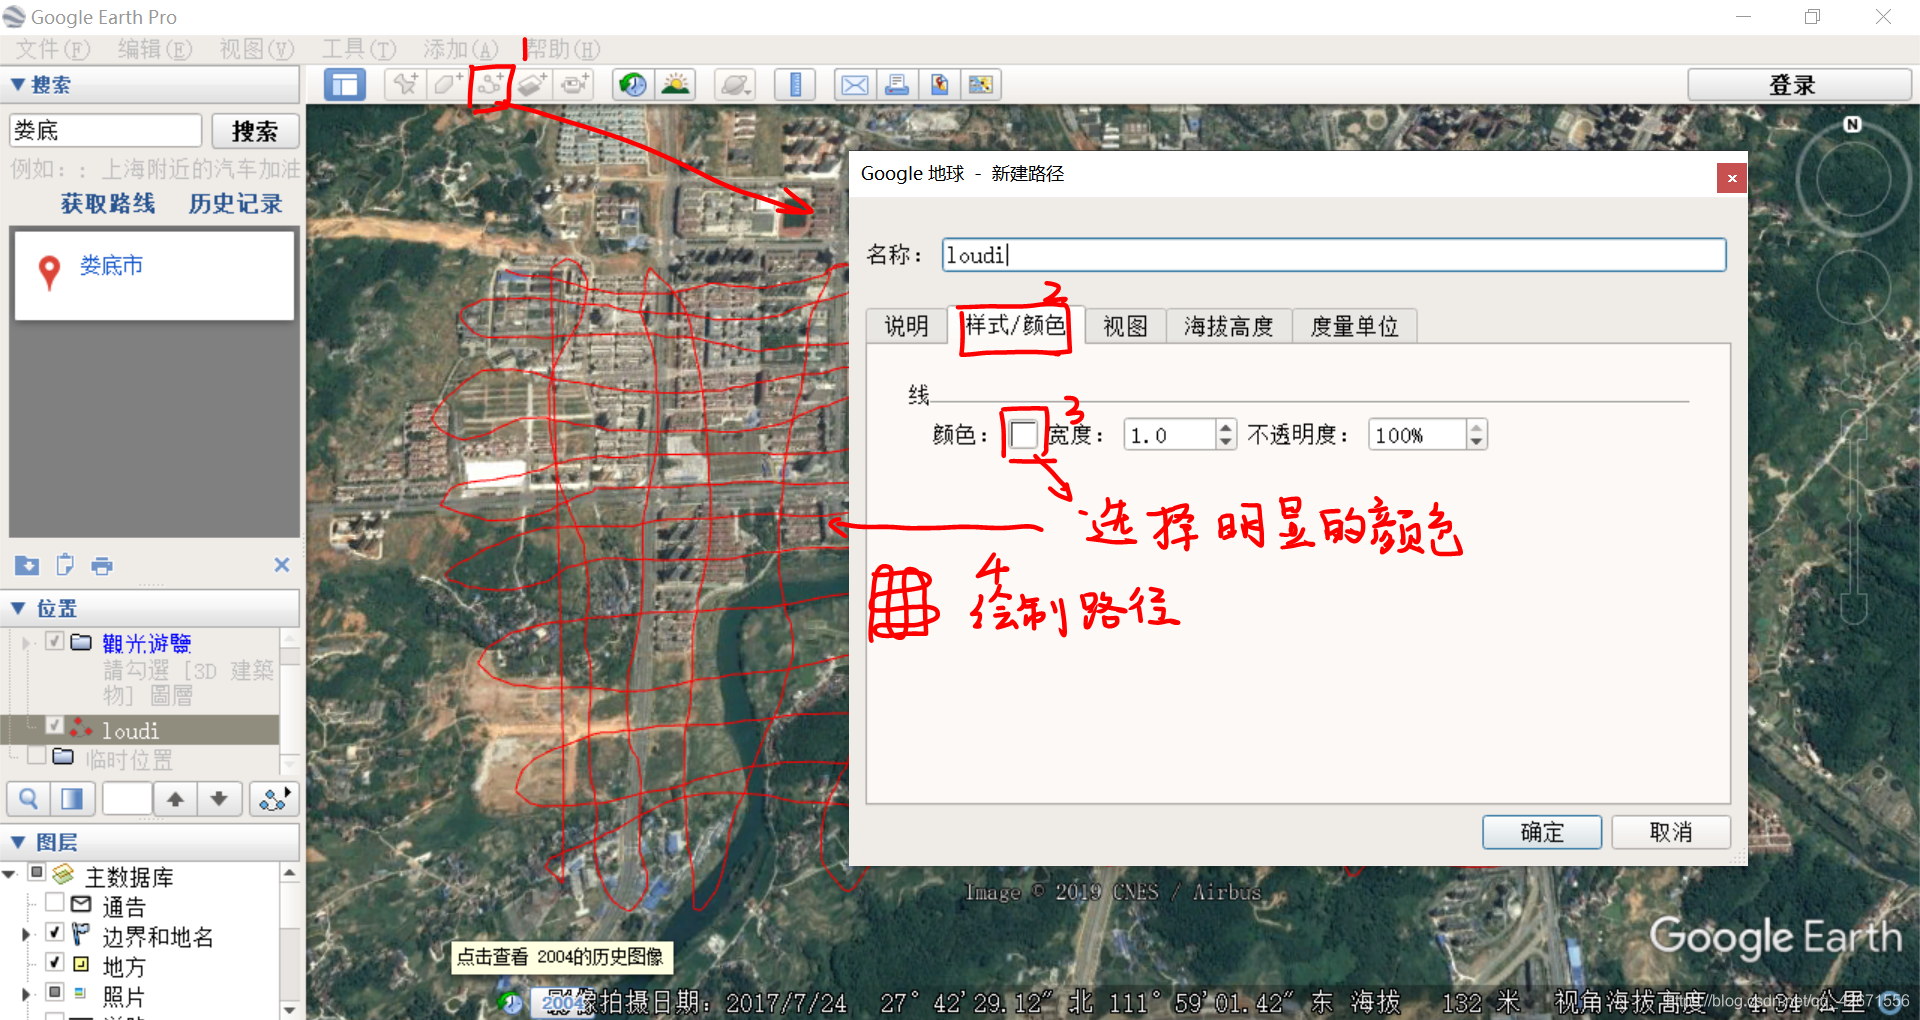1920x1020 pixels.
Task: Switch to the 海拔高度 tab
Action: (x=1229, y=326)
